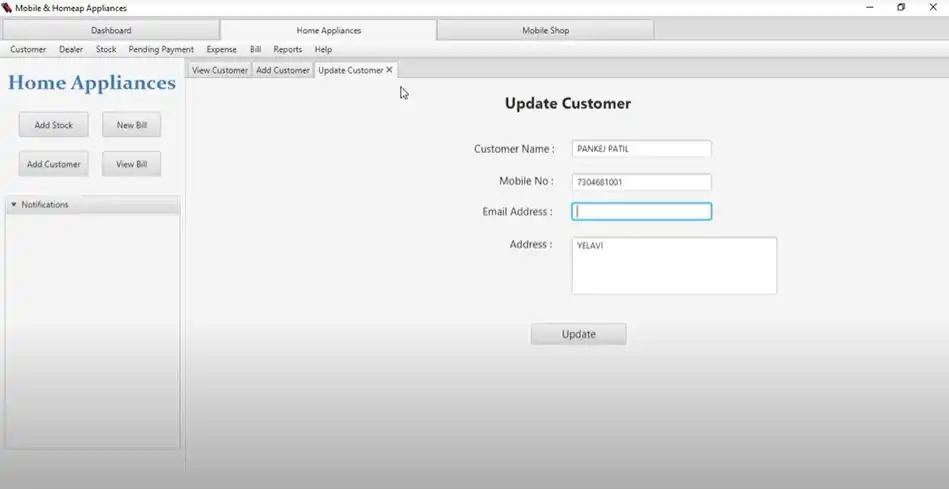Switch to the Mobile Shop tab
The image size is (949, 489).
pos(545,31)
